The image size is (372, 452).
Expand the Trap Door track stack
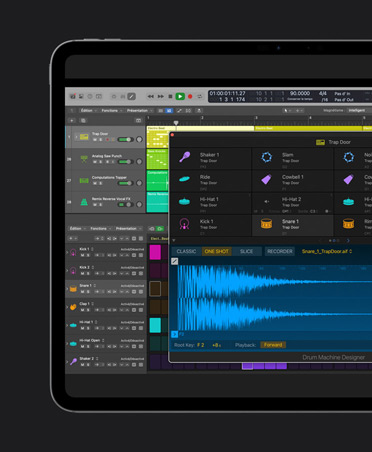[x=76, y=137]
